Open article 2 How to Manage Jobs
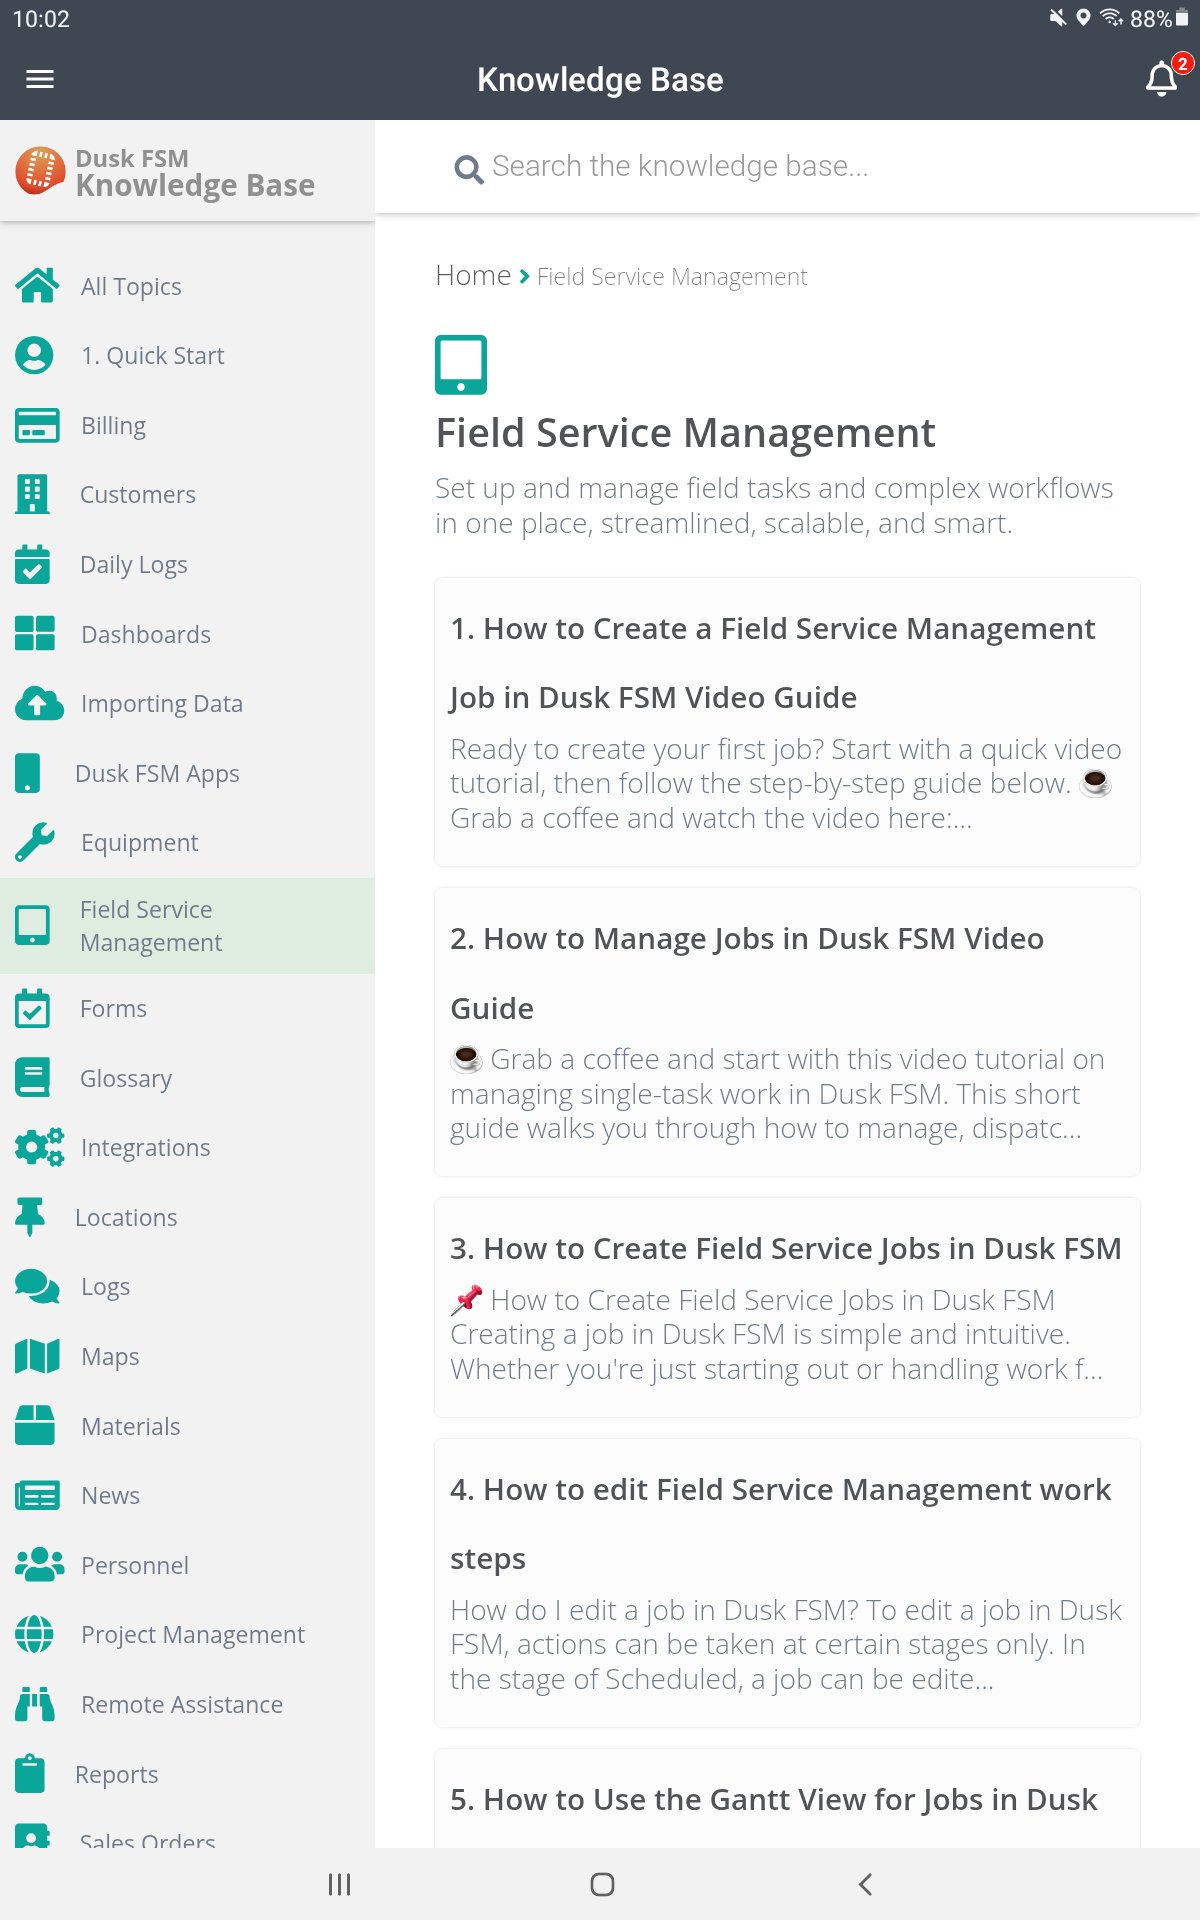The width and height of the screenshot is (1200, 1920). tap(787, 1032)
